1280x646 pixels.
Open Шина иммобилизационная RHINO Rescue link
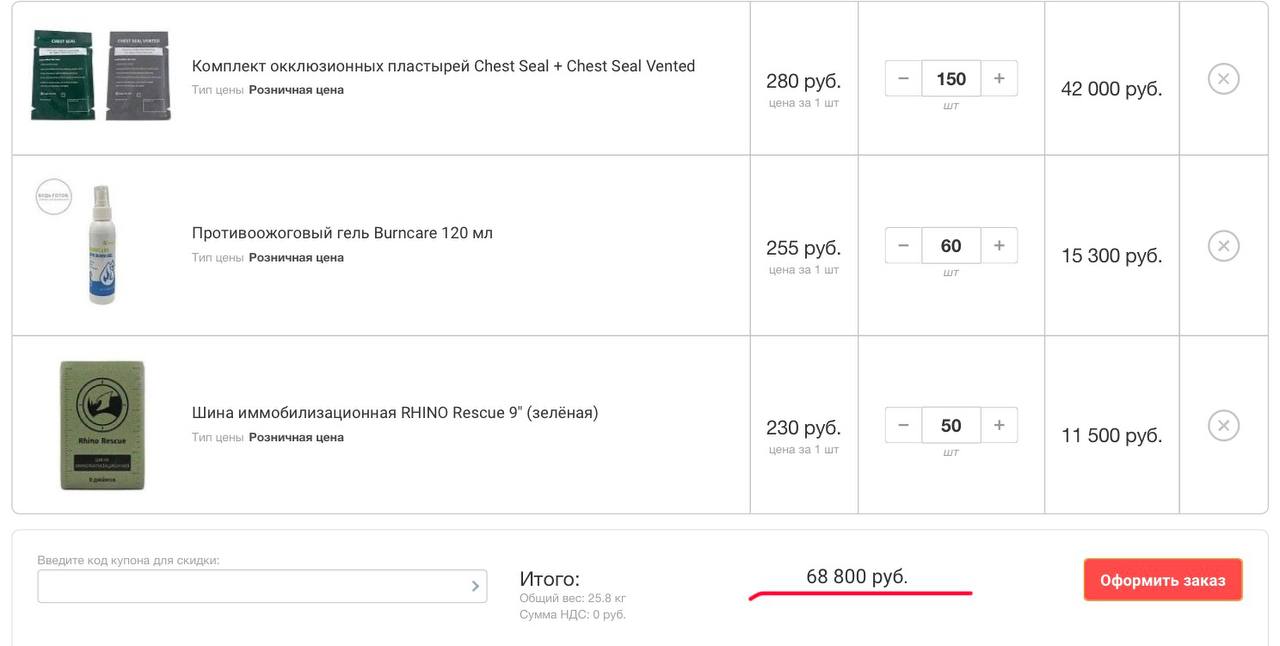394,412
